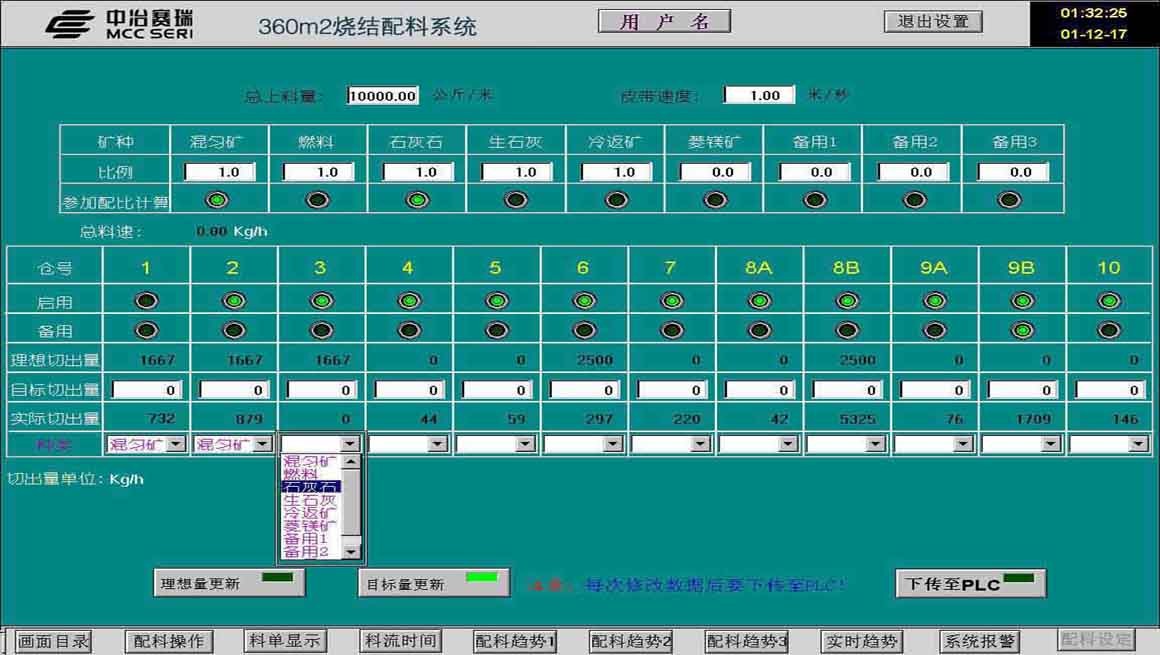Open the 实时趋势 real-time trend screen
The width and height of the screenshot is (1160, 655).
[861, 641]
